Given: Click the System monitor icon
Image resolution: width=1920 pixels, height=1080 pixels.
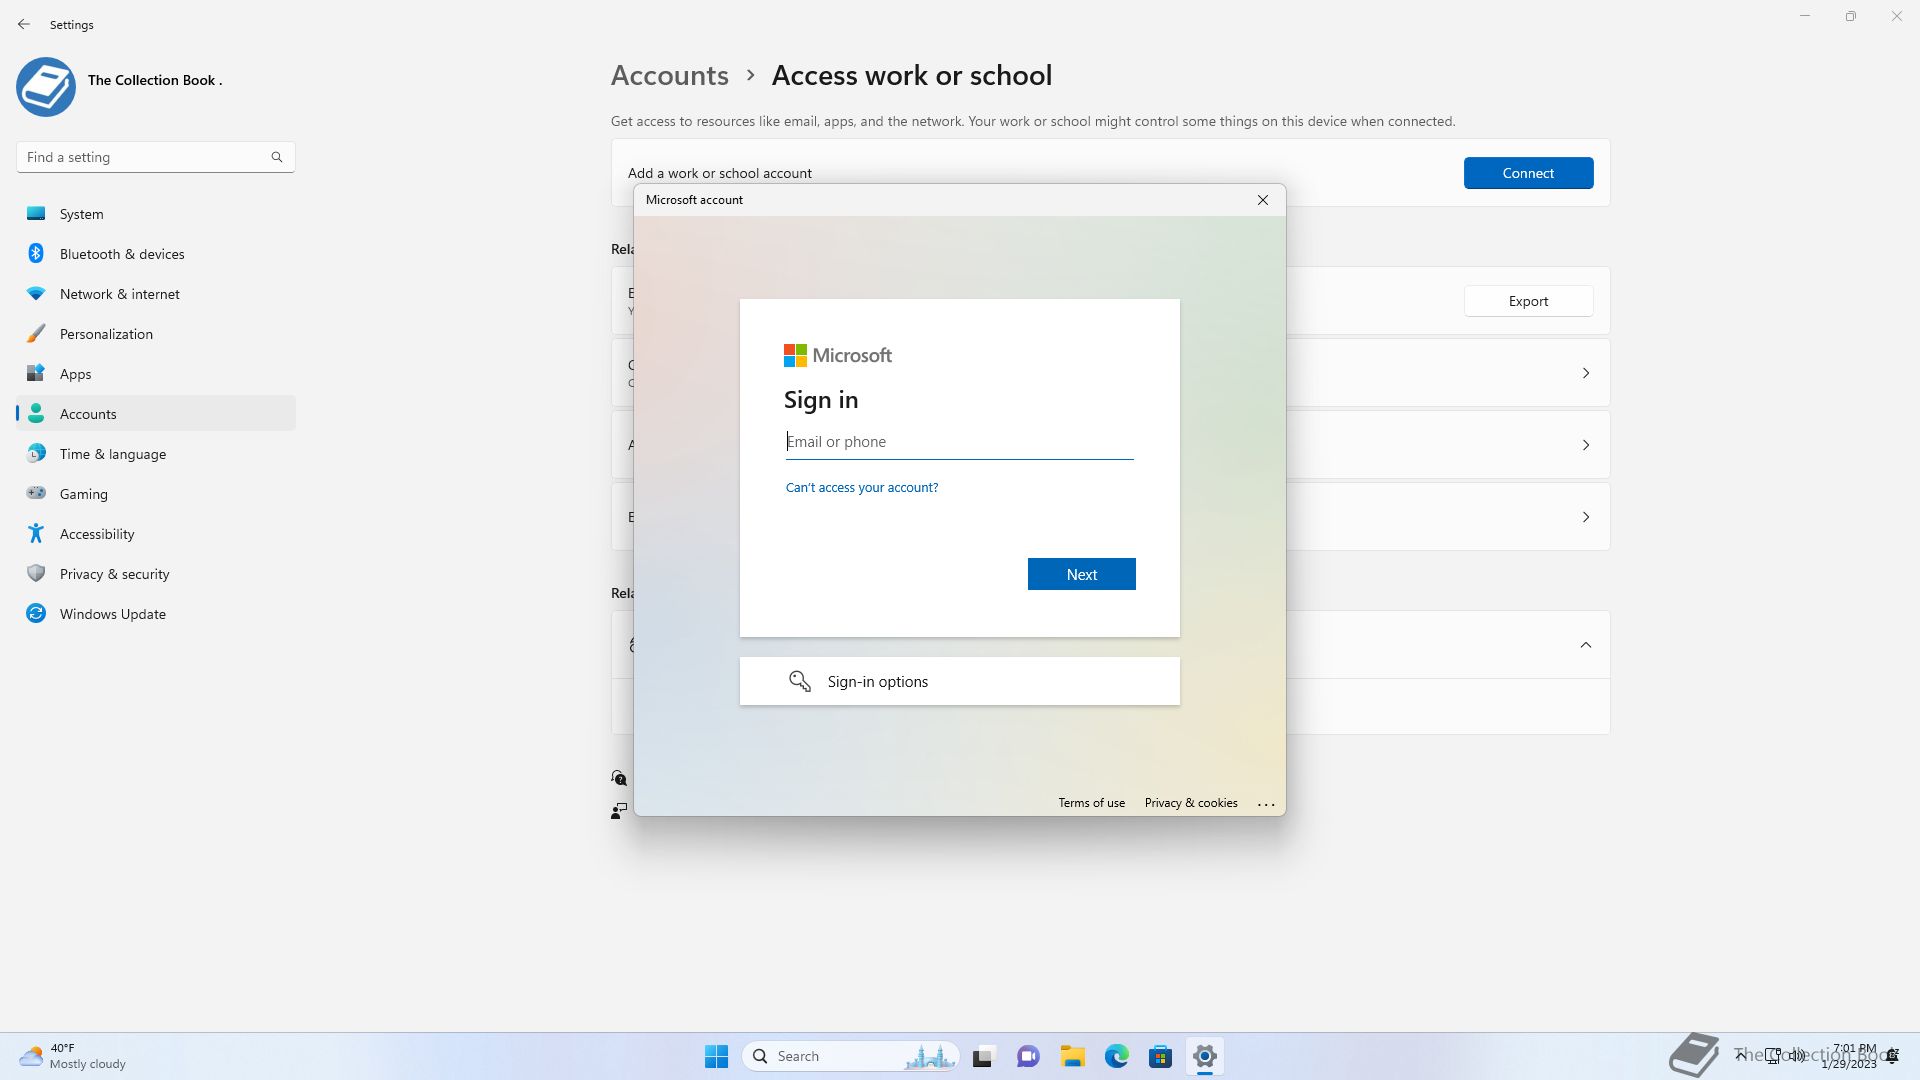Looking at the screenshot, I should [x=36, y=213].
